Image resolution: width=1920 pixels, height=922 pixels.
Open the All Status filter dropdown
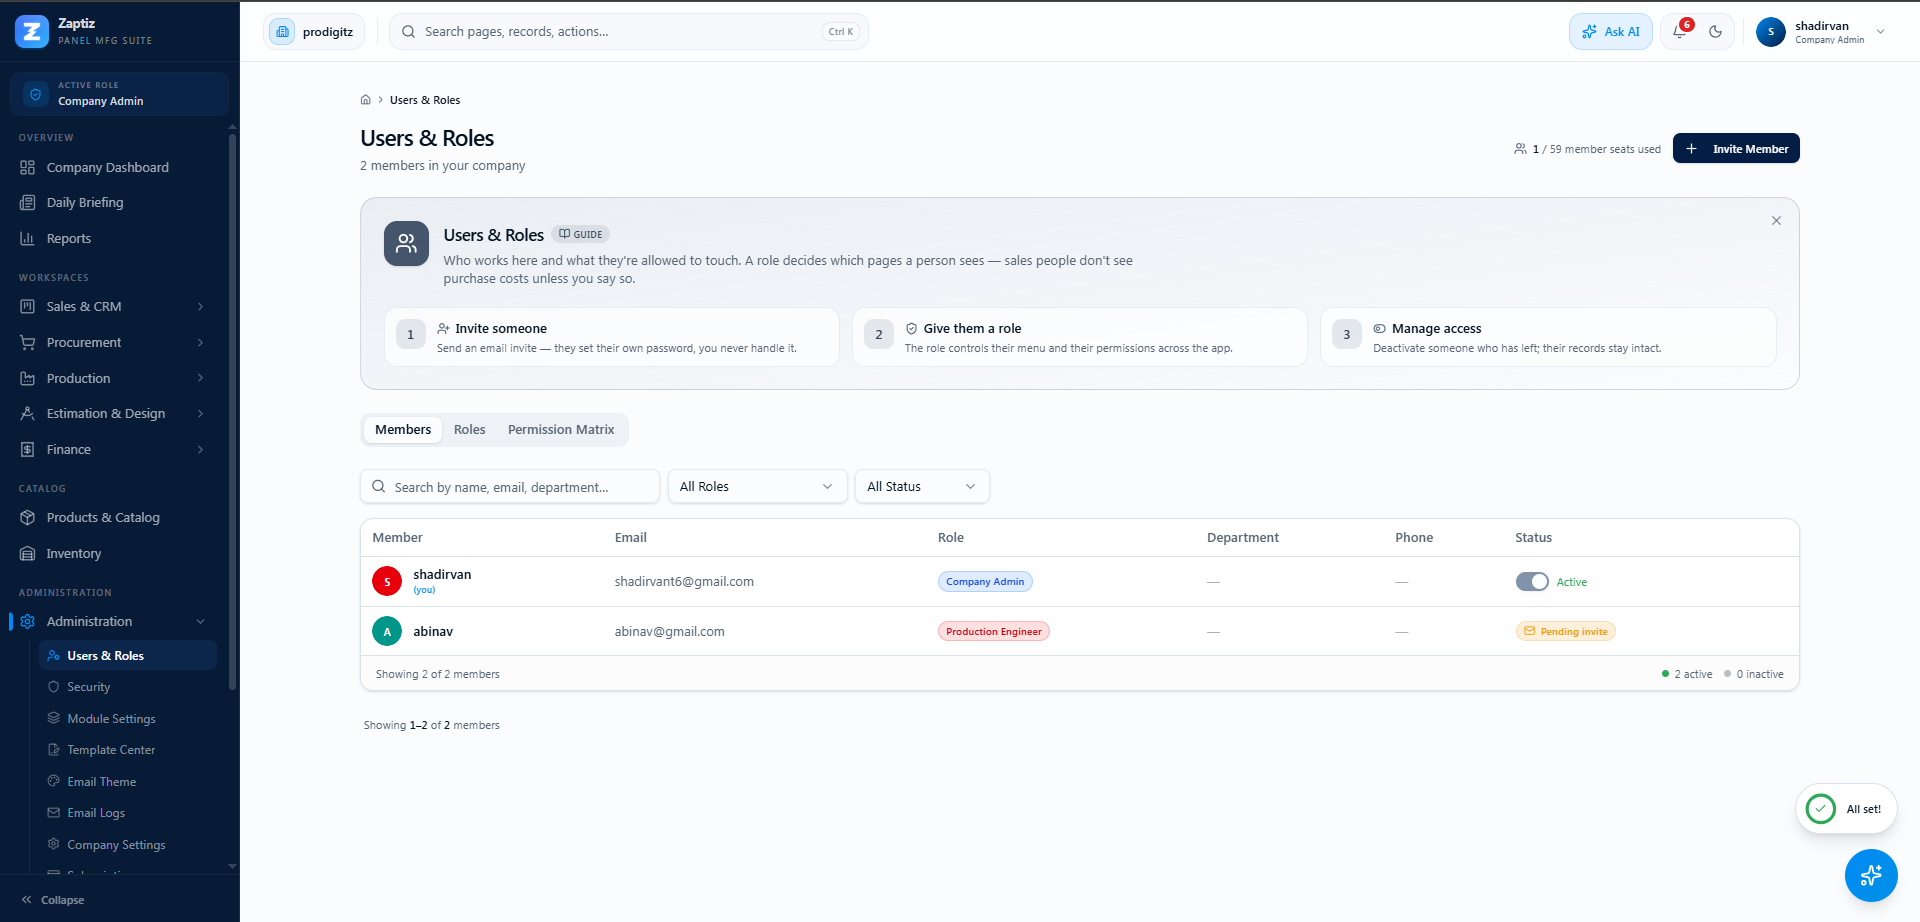pyautogui.click(x=922, y=486)
